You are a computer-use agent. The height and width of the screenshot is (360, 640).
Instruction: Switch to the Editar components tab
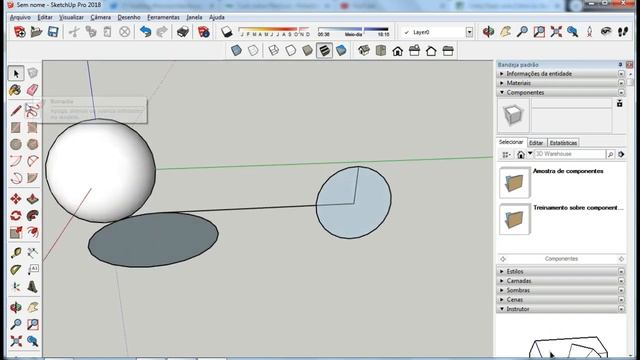point(536,143)
